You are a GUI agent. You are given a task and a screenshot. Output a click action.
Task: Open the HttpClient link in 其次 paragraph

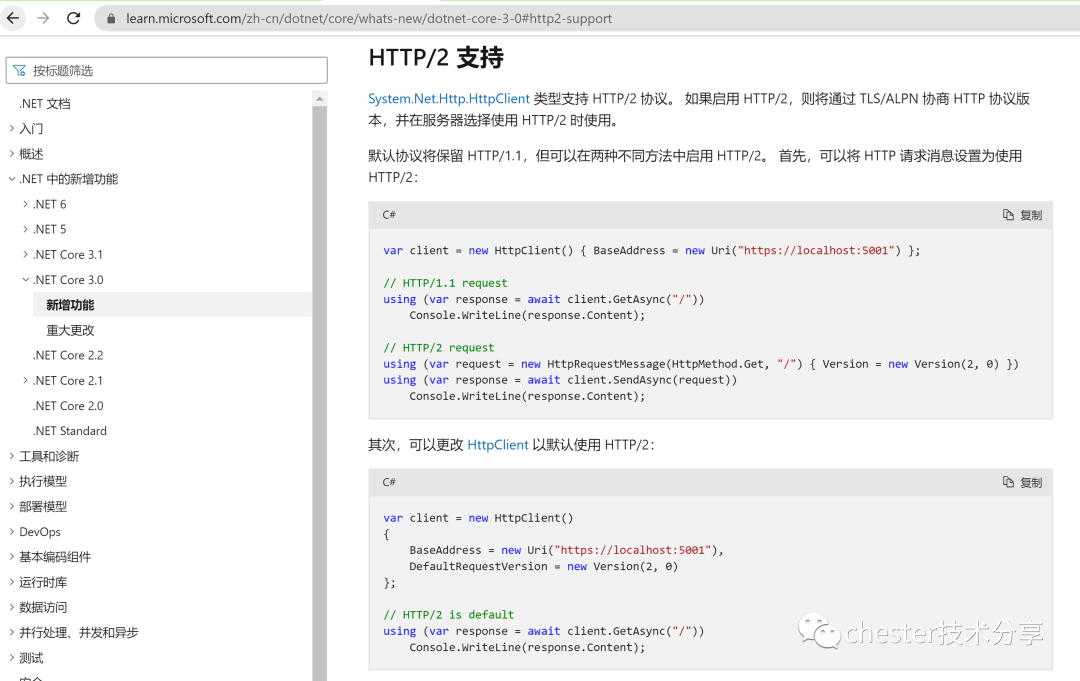pos(497,445)
